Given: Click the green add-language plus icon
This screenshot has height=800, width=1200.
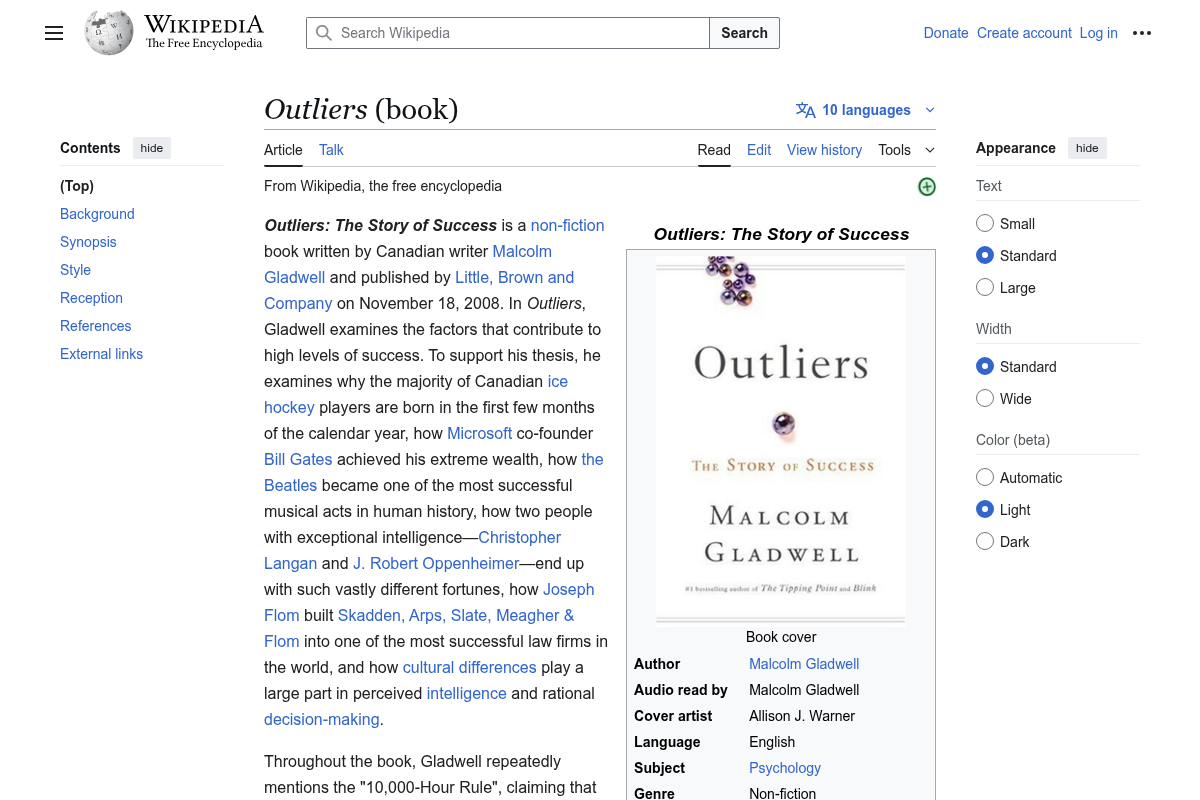Looking at the screenshot, I should (926, 186).
